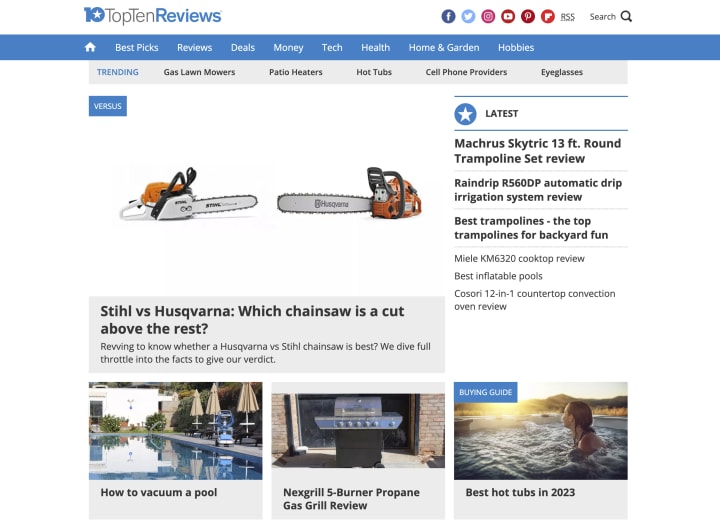720x526 pixels.
Task: Go to the home icon in navbar
Action: tap(90, 47)
